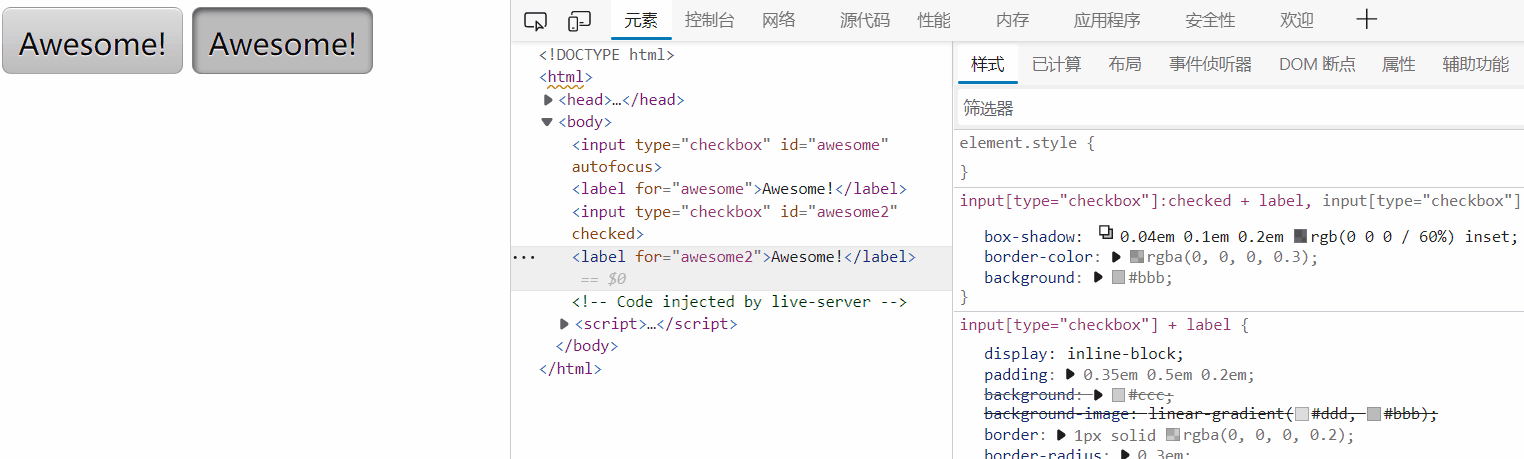The height and width of the screenshot is (459, 1524).
Task: Open the 性能 tab
Action: 934,20
